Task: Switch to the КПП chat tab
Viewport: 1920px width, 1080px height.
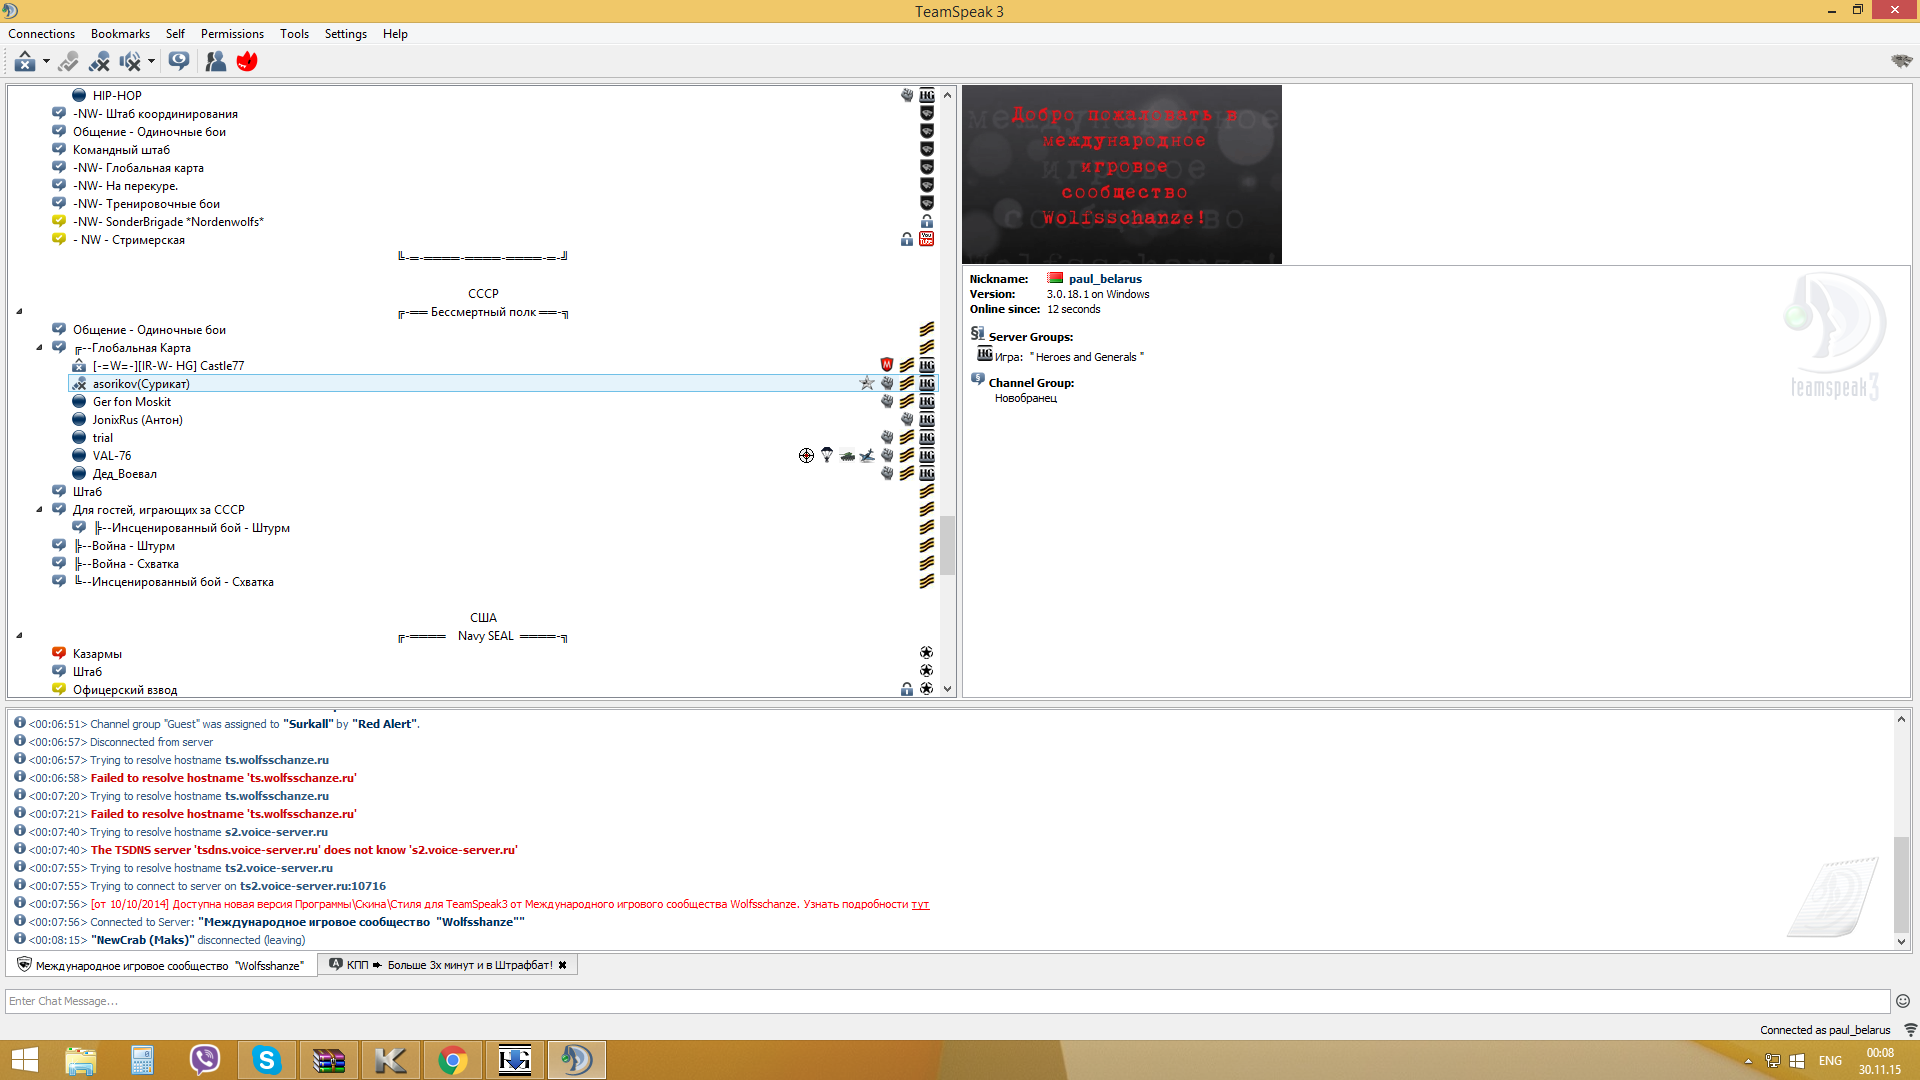Action: click(440, 965)
